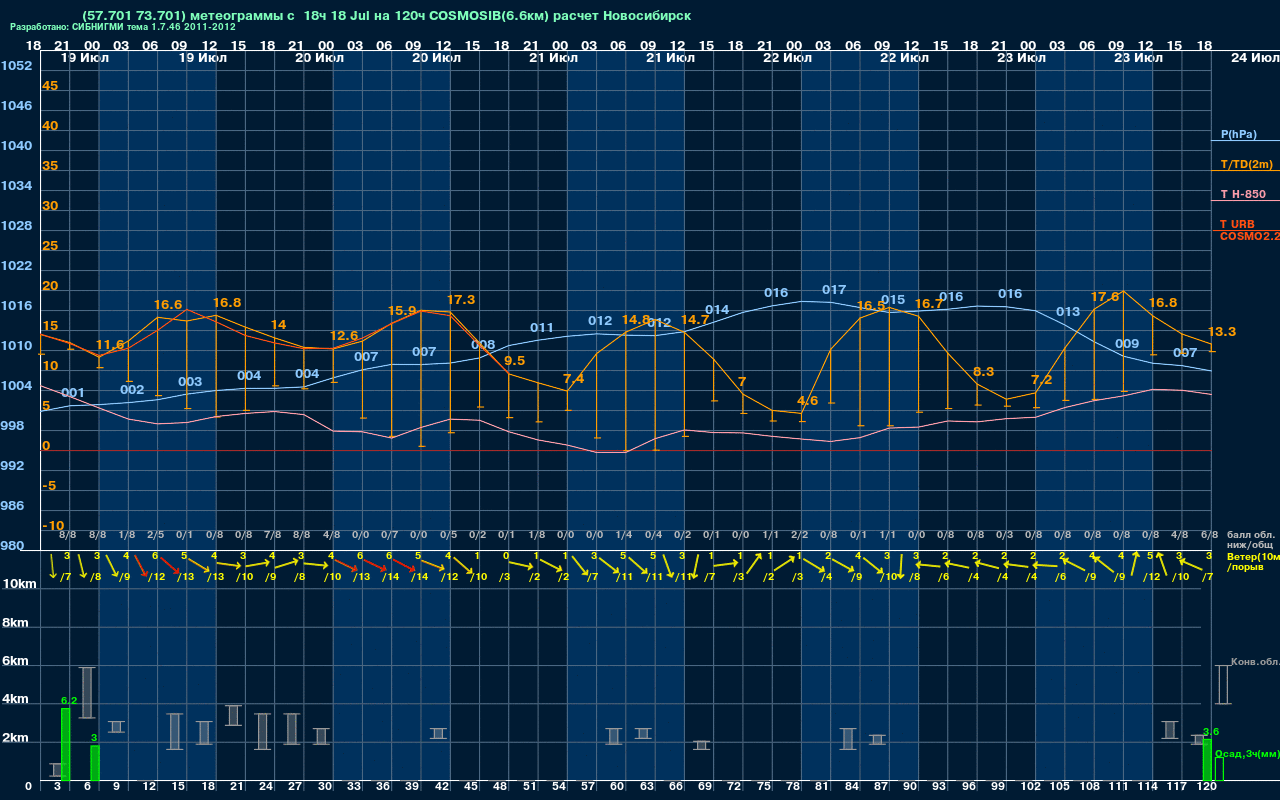
Task: Click the 8.3 temperature value
Action: 984,372
